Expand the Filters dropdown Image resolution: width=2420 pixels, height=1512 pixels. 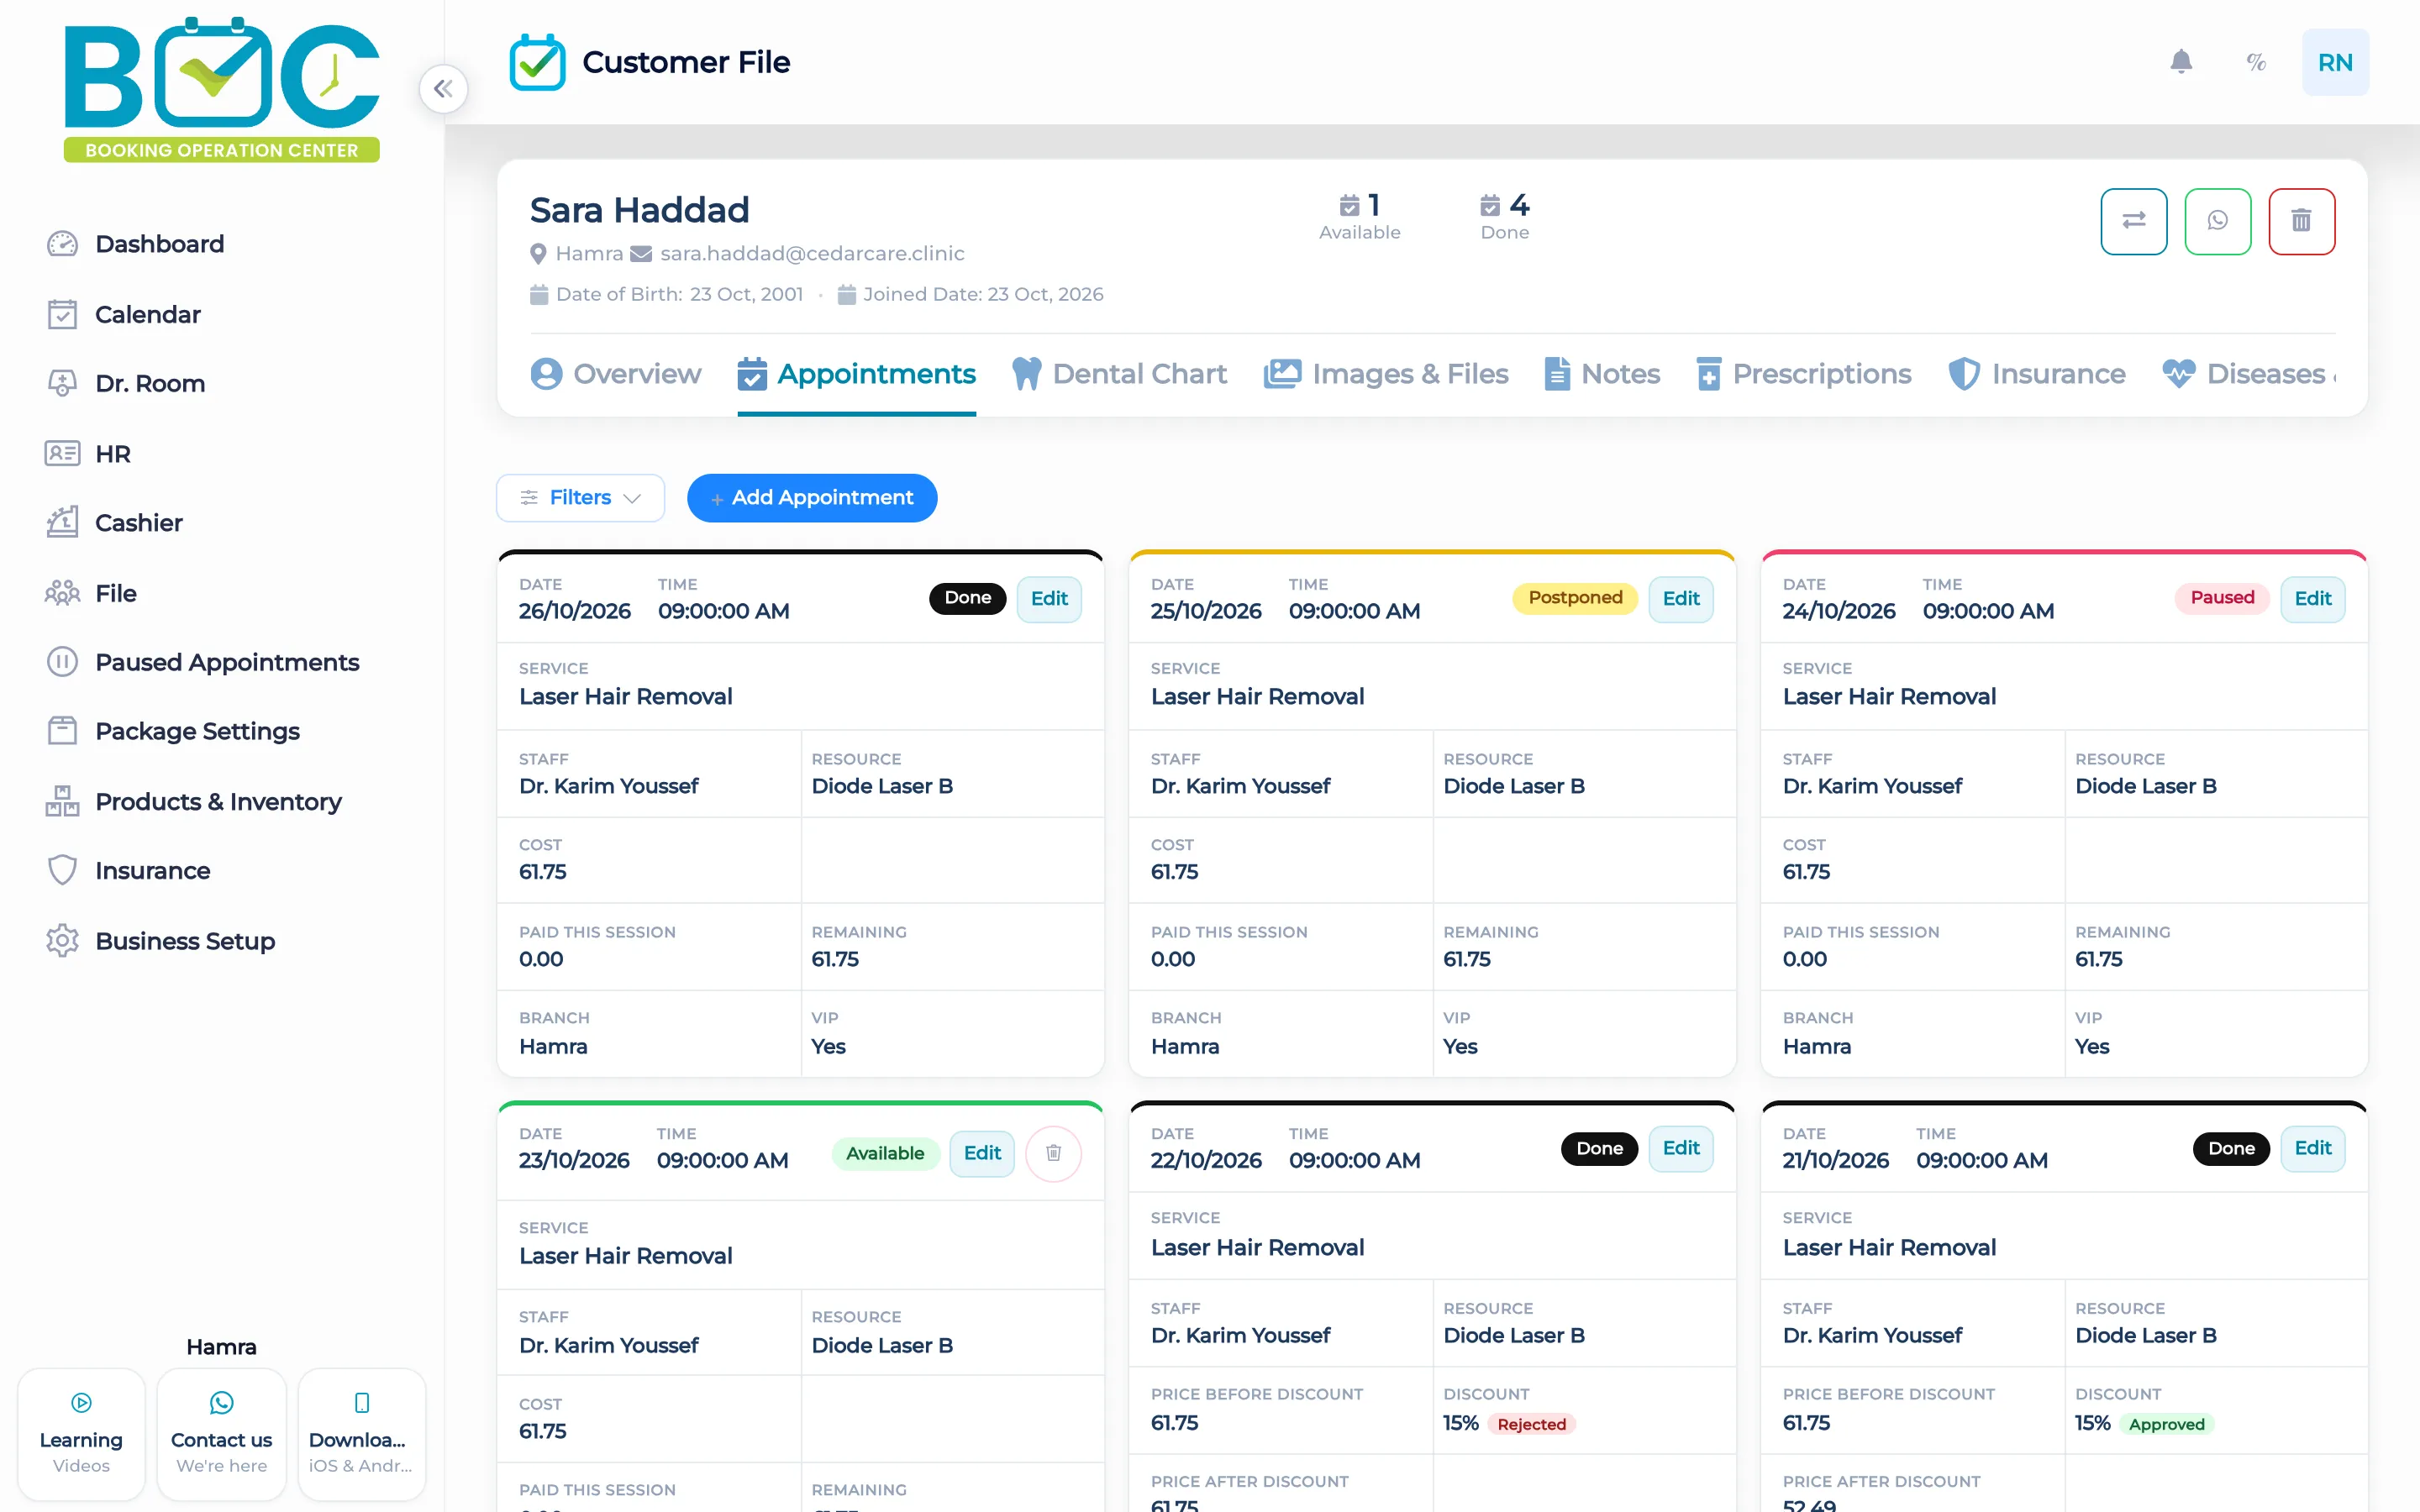coord(580,497)
